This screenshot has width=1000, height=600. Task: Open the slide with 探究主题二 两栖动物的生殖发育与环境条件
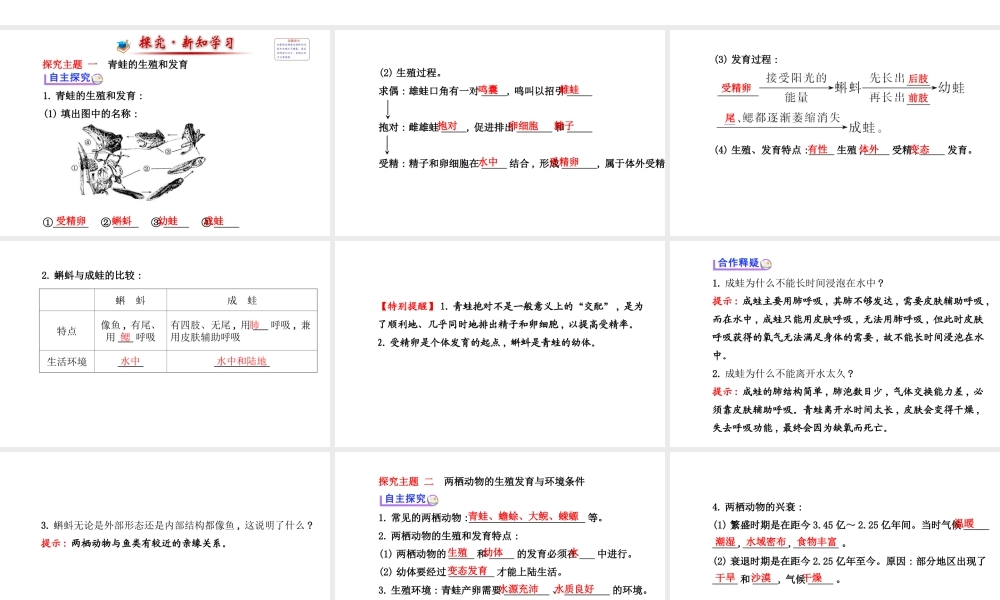(499, 526)
